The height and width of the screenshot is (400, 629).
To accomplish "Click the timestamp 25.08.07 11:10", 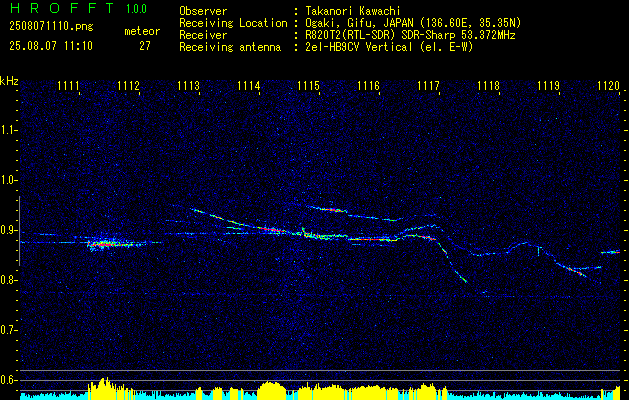I will [x=51, y=46].
